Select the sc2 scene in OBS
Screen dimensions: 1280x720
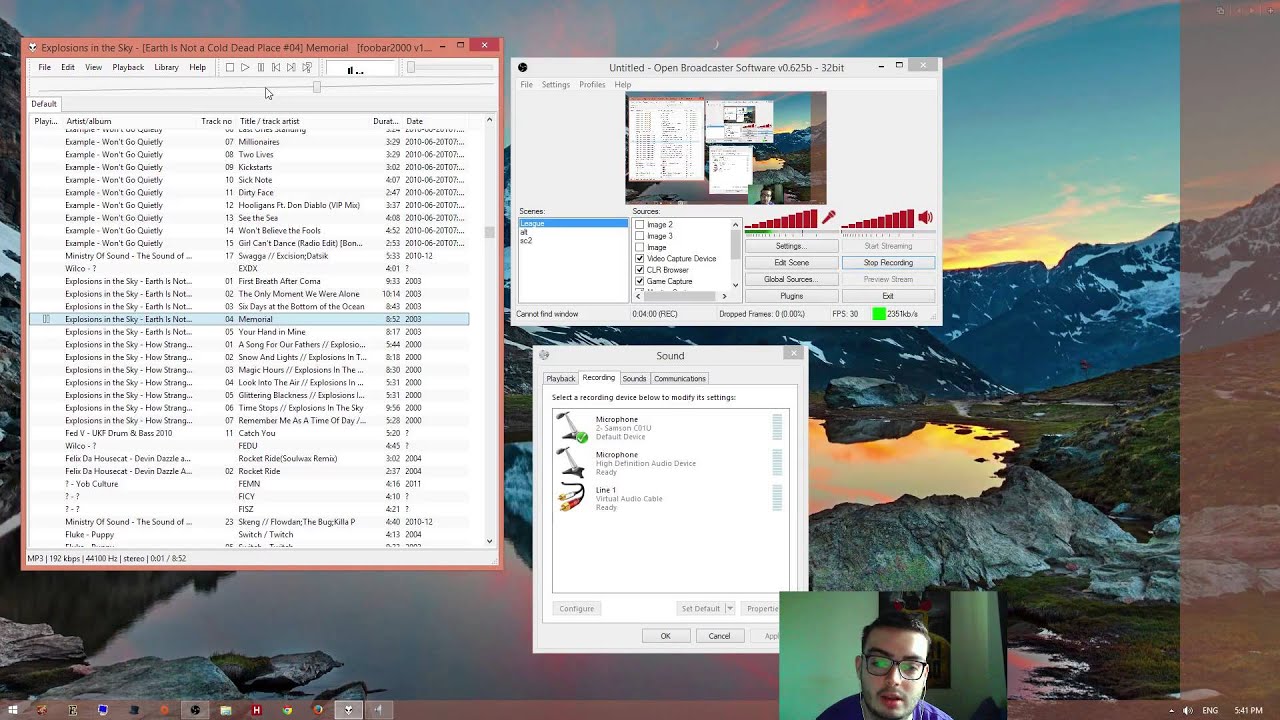click(x=526, y=241)
